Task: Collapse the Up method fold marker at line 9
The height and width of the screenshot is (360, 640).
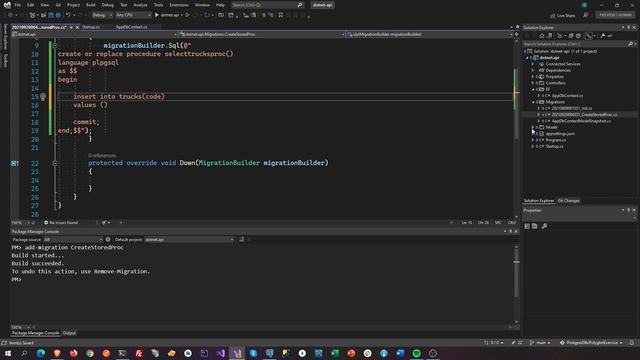Action: point(55,46)
